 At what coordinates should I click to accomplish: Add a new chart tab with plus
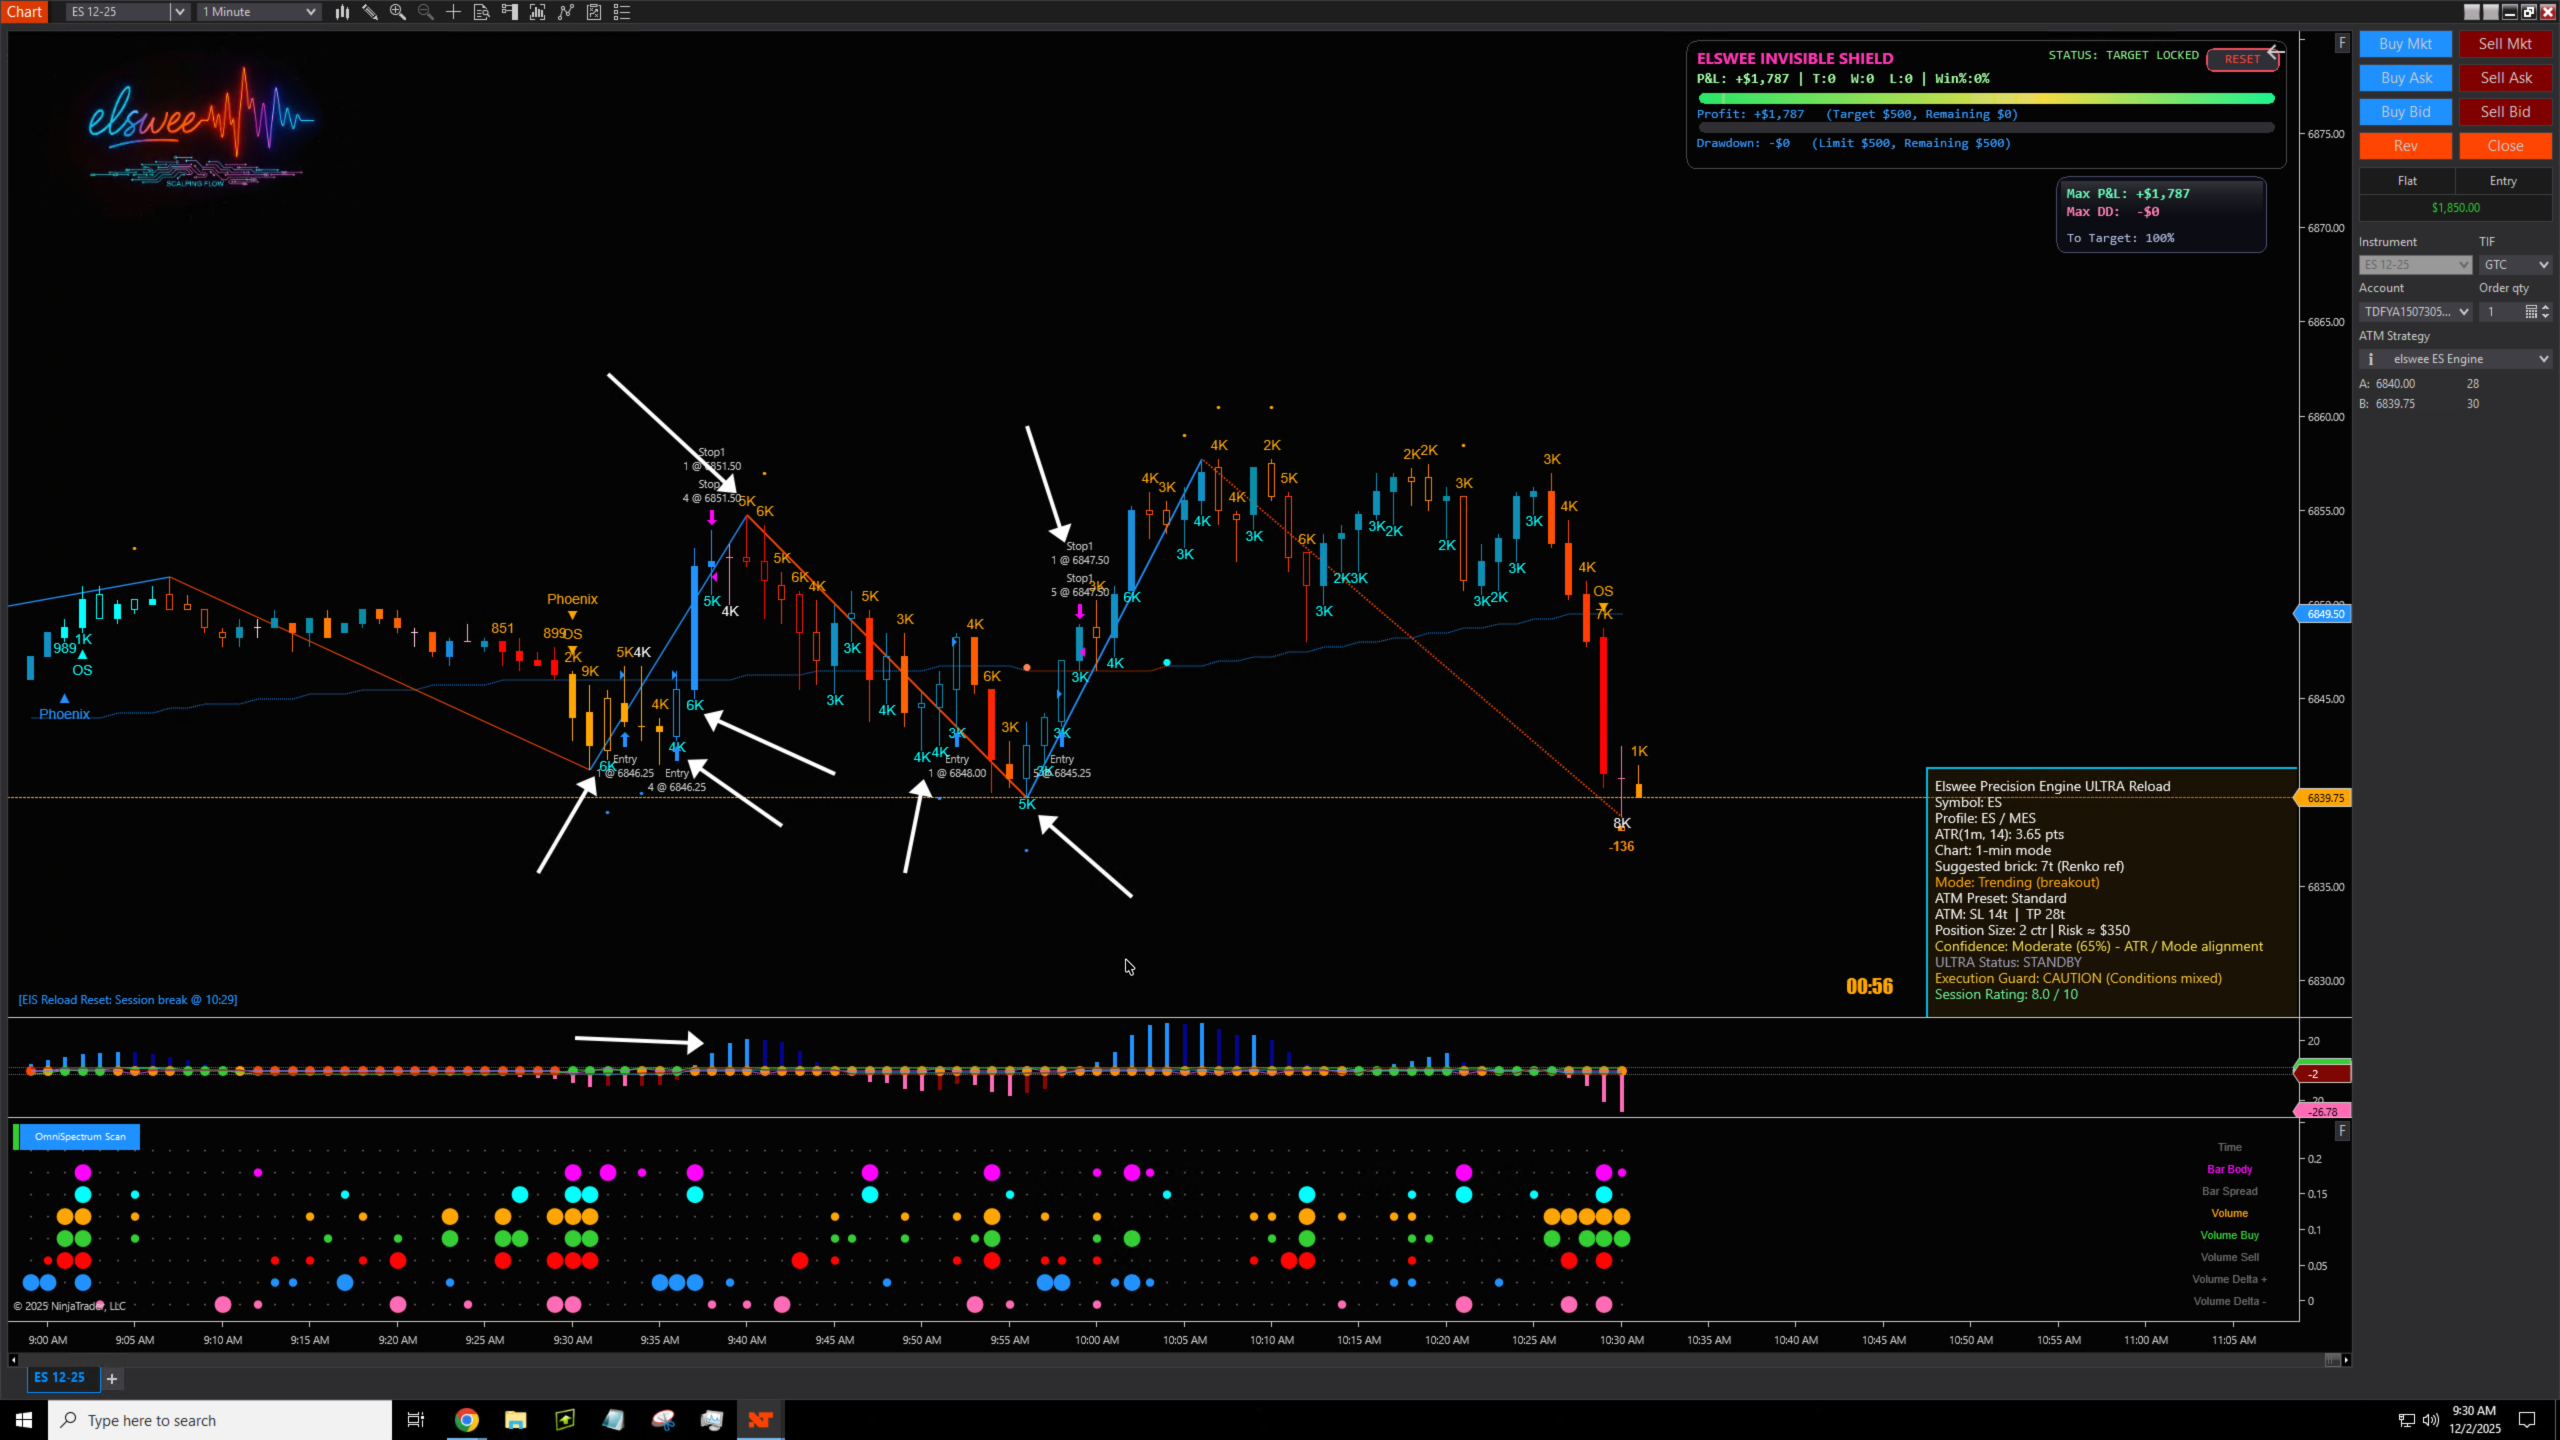pos(112,1379)
